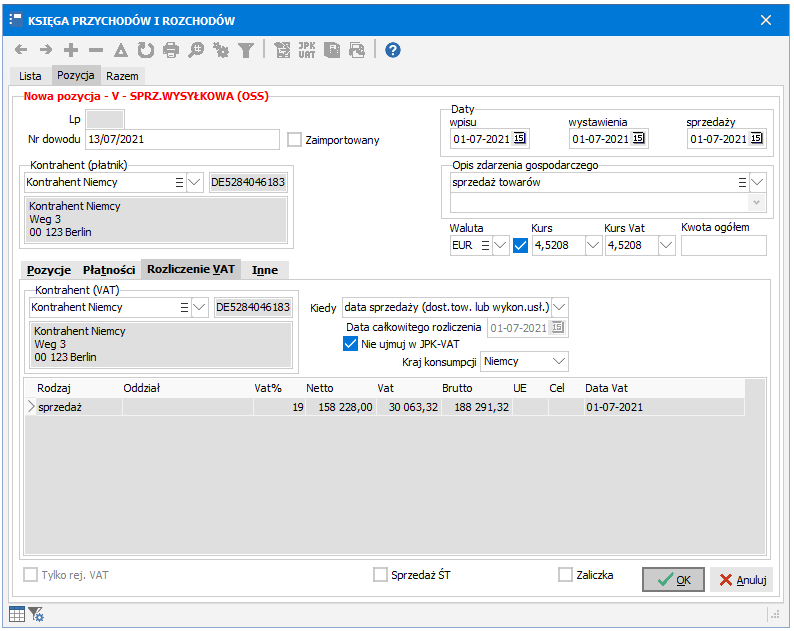Switch to the Lista tab
Screen dimensions: 794x631
(x=30, y=76)
